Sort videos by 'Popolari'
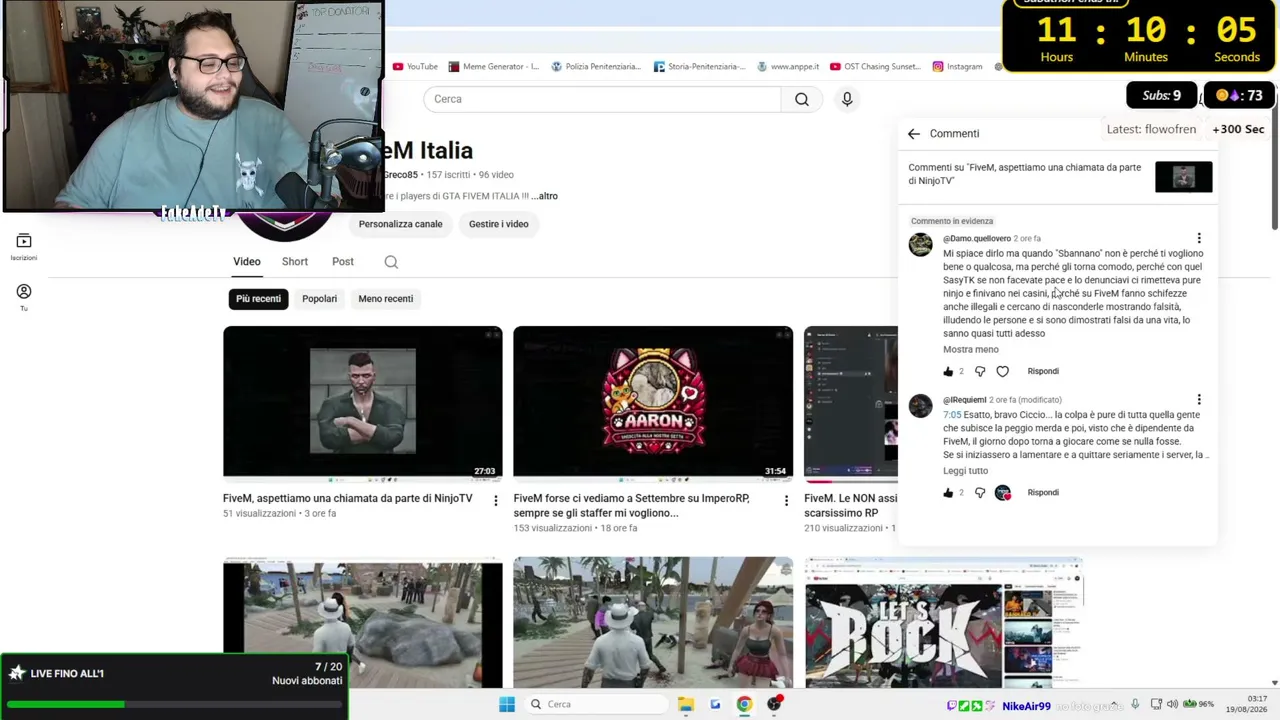The image size is (1280, 720). (x=320, y=299)
